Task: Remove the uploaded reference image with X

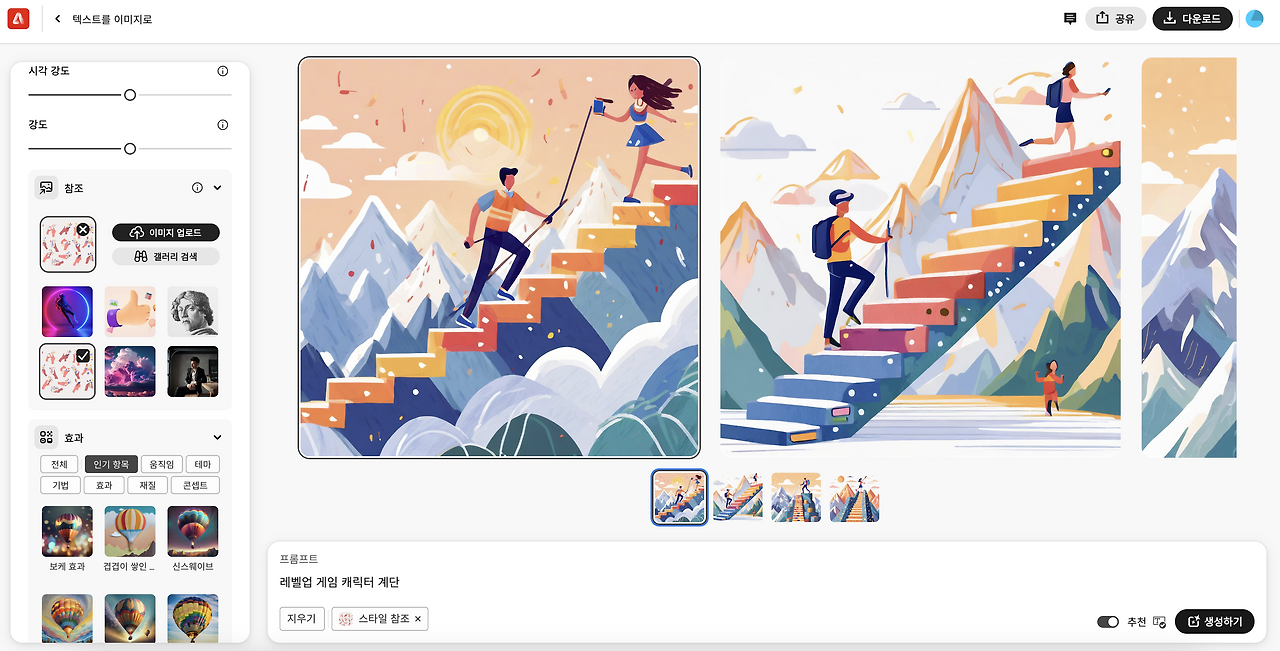Action: click(x=83, y=229)
